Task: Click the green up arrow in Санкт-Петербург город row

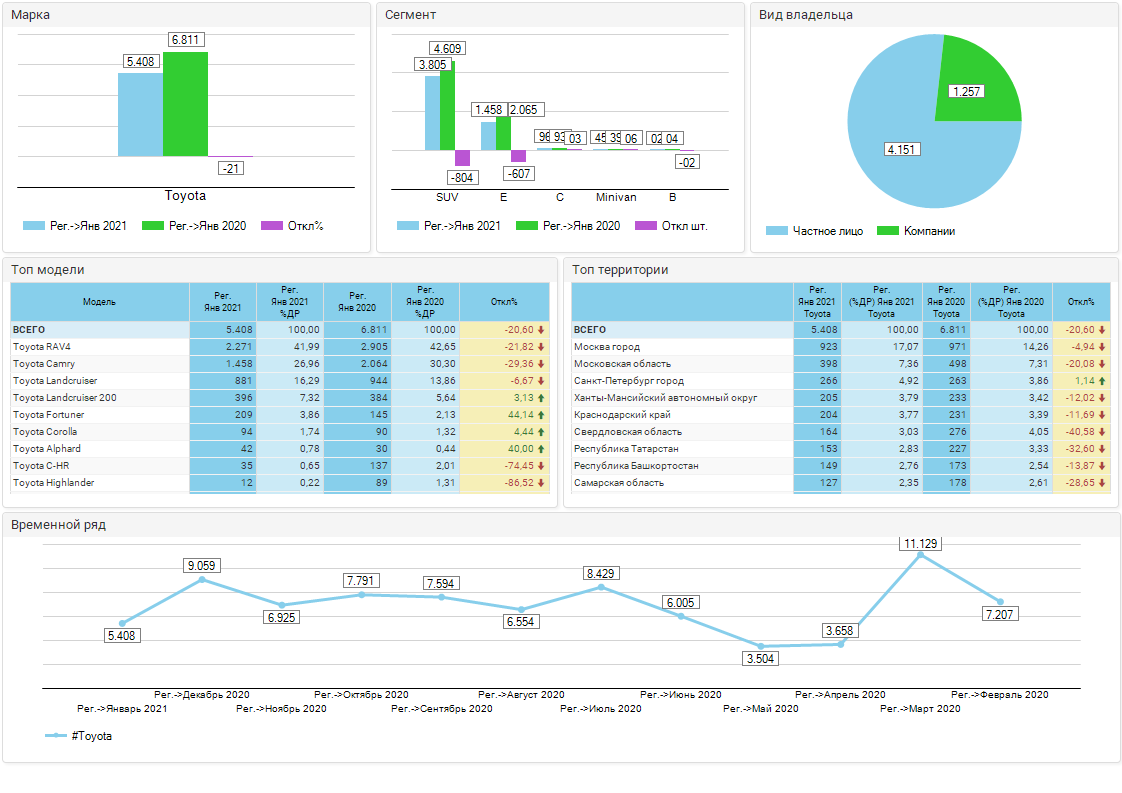Action: click(x=1102, y=381)
